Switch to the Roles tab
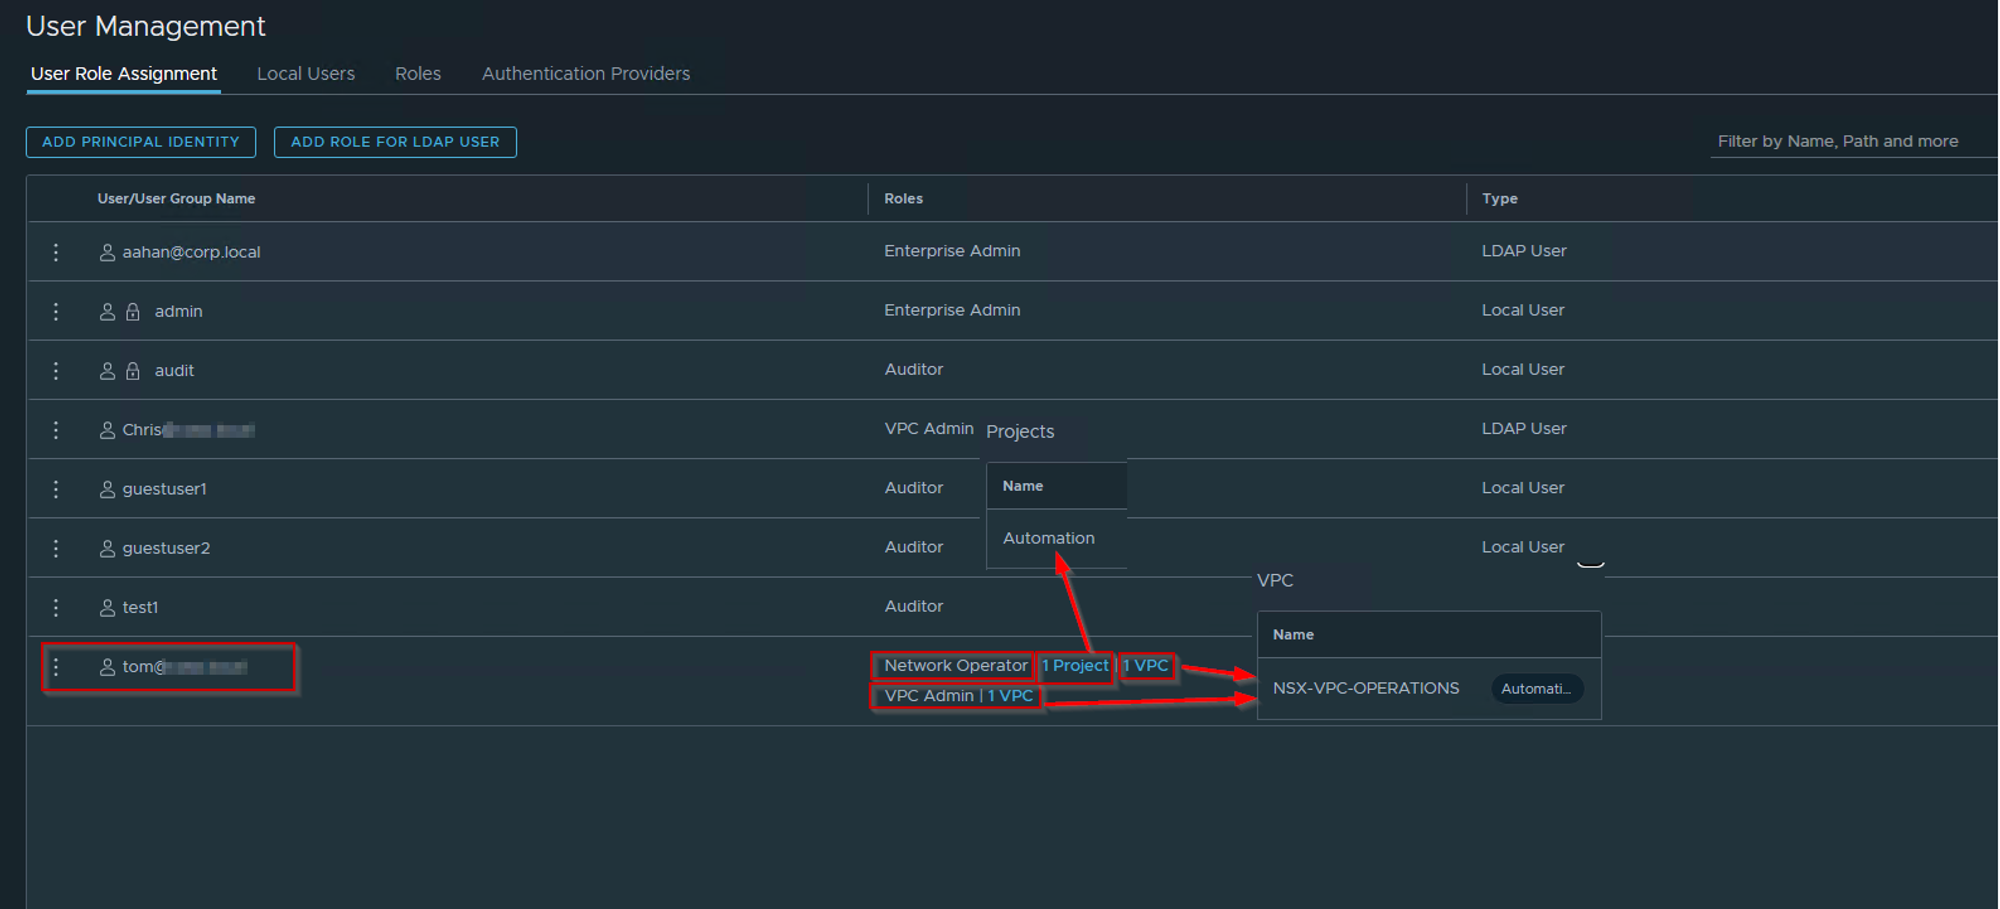The image size is (2000, 909). click(x=417, y=74)
